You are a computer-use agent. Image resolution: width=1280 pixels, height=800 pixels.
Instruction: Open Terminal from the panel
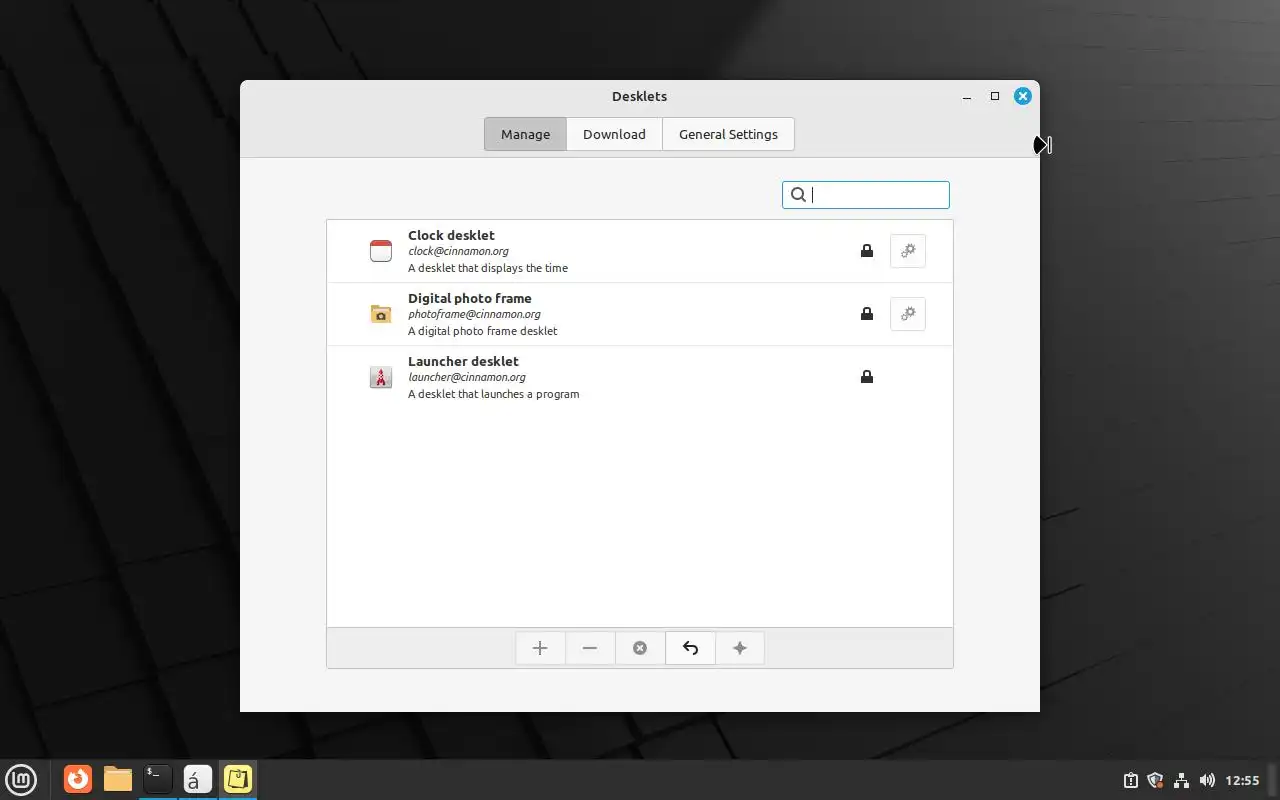pyautogui.click(x=158, y=779)
